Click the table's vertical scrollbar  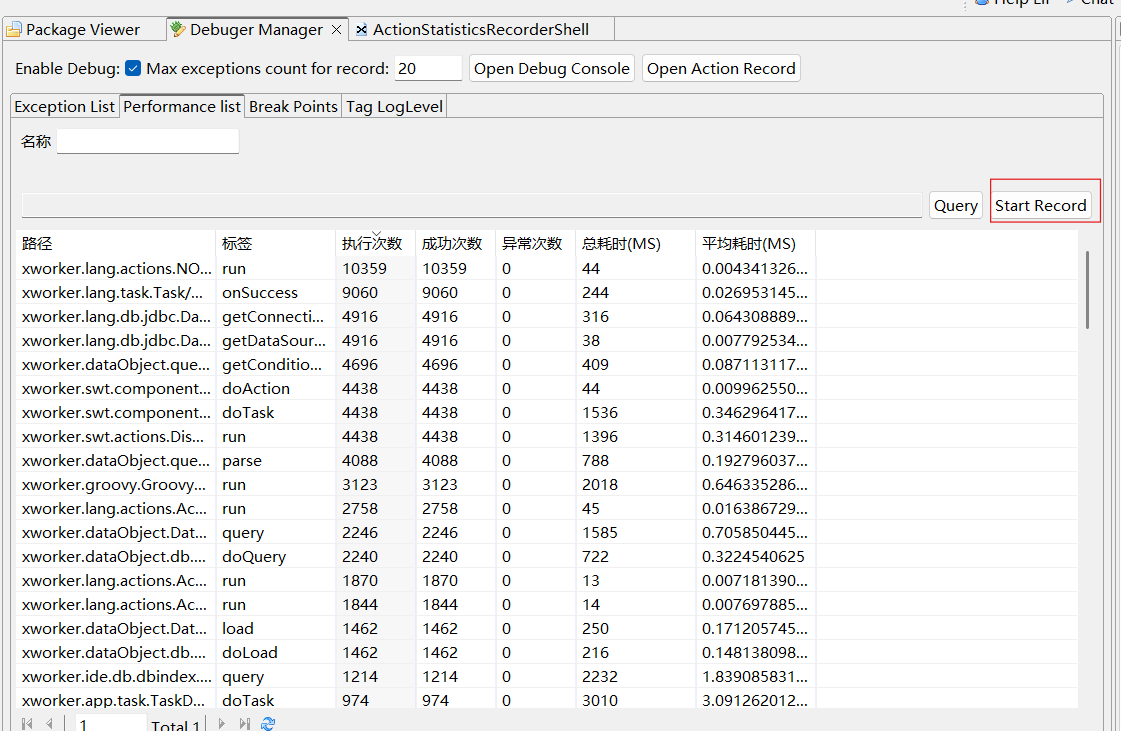click(1087, 290)
